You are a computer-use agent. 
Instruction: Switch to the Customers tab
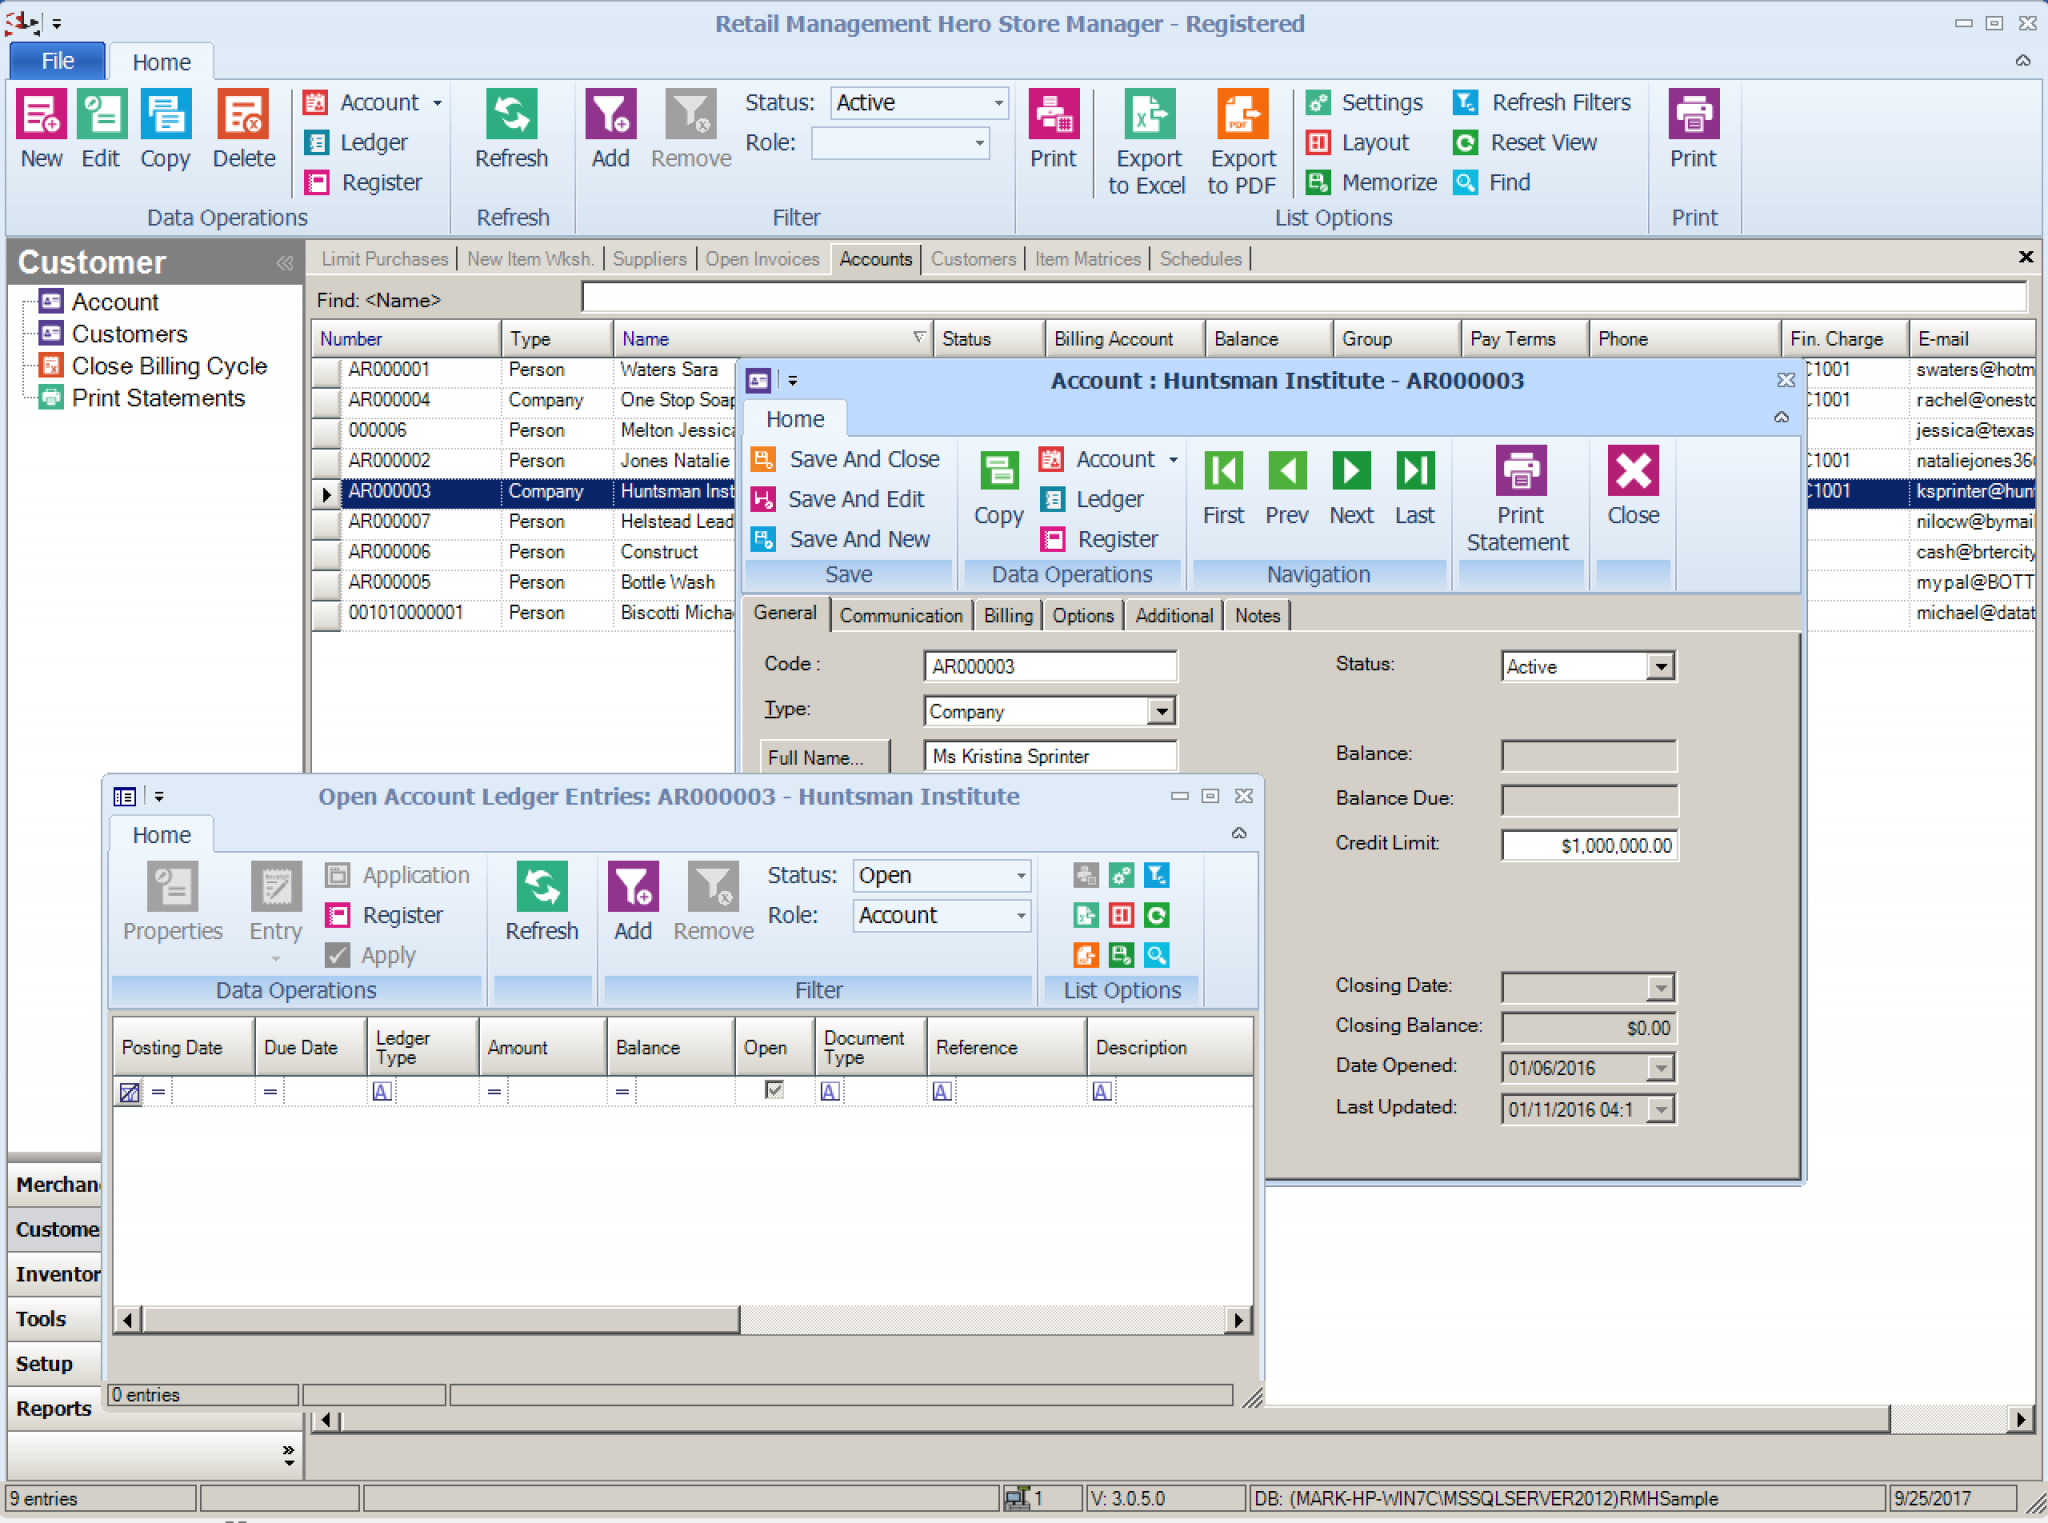(x=972, y=259)
